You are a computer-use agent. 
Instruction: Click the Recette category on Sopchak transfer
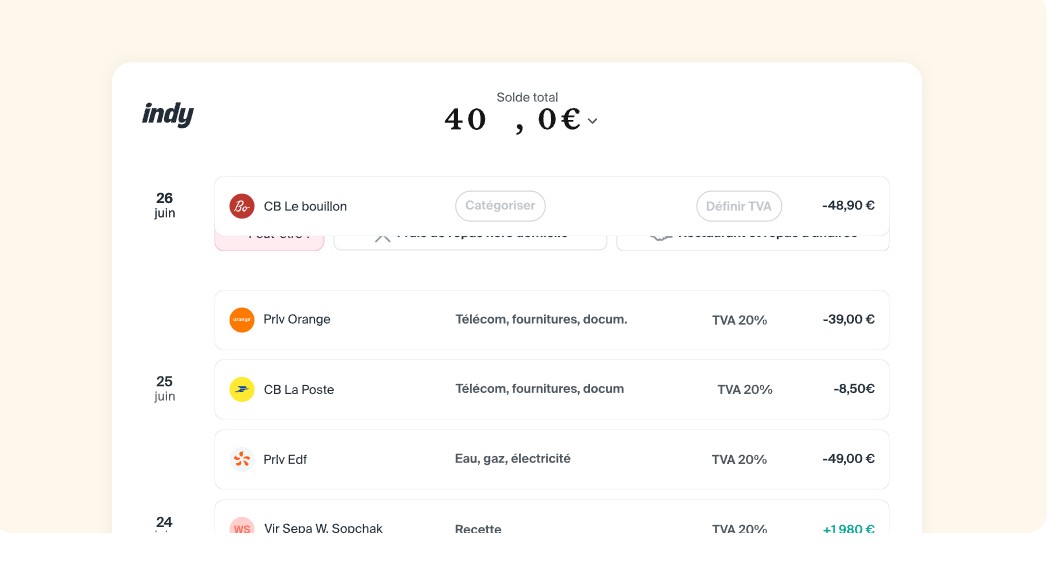(478, 529)
